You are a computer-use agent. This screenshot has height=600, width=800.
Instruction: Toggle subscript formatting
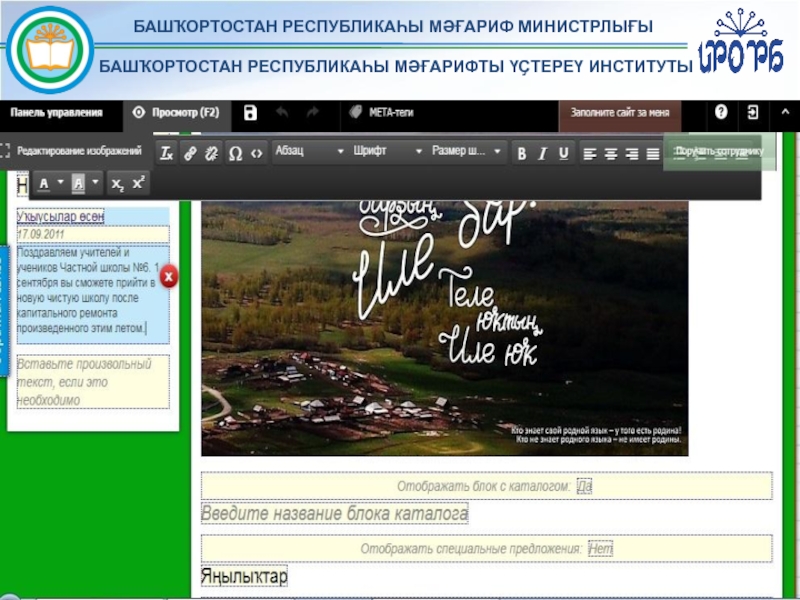point(117,184)
